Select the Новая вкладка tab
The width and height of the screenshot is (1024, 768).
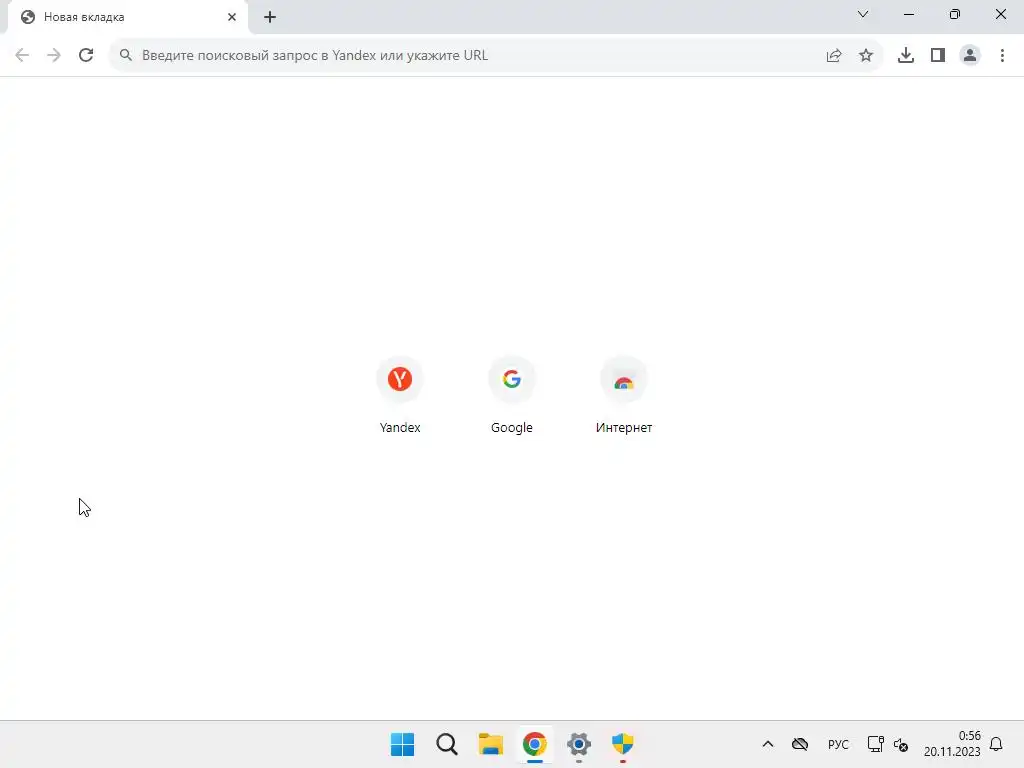tap(127, 17)
